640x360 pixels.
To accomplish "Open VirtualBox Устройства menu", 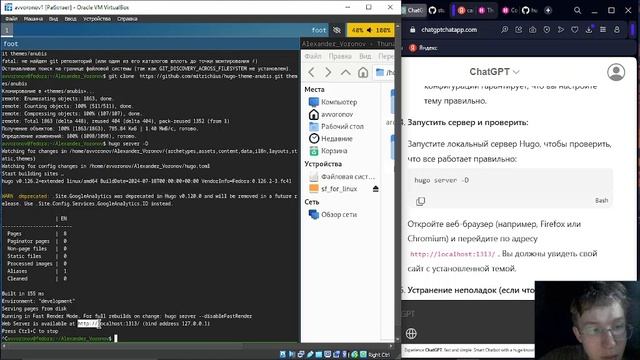I will point(97,19).
